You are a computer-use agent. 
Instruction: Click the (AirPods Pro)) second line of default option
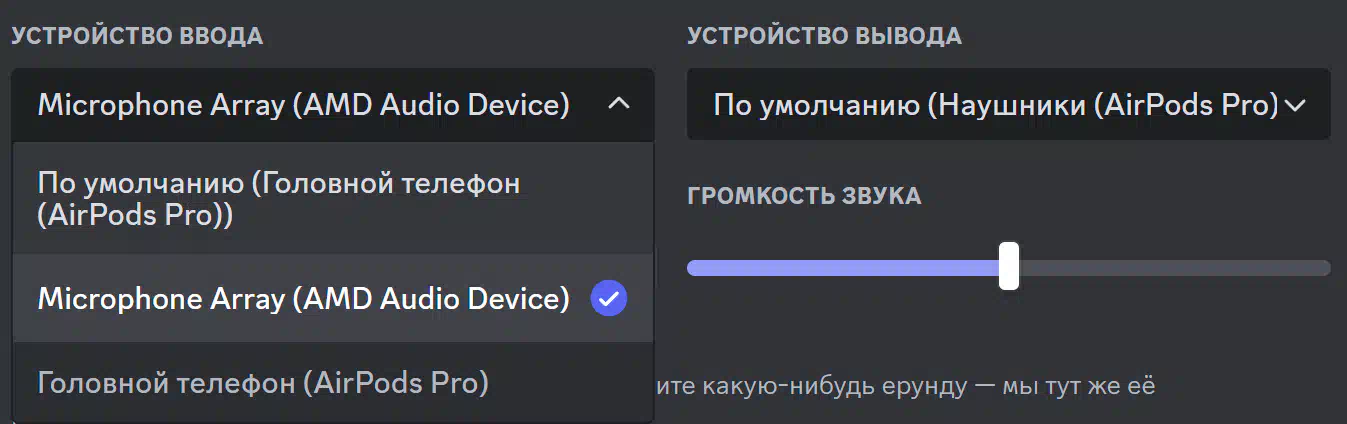point(135,215)
